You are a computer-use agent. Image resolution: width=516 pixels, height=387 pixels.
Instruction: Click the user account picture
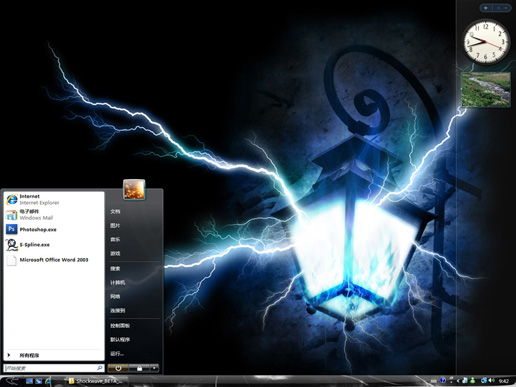[x=134, y=190]
